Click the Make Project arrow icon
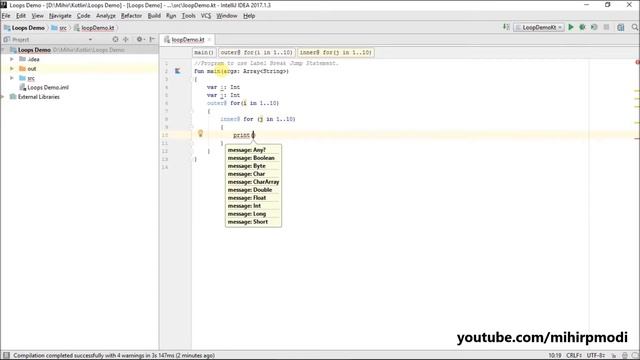This screenshot has width=640, height=360. (x=506, y=27)
